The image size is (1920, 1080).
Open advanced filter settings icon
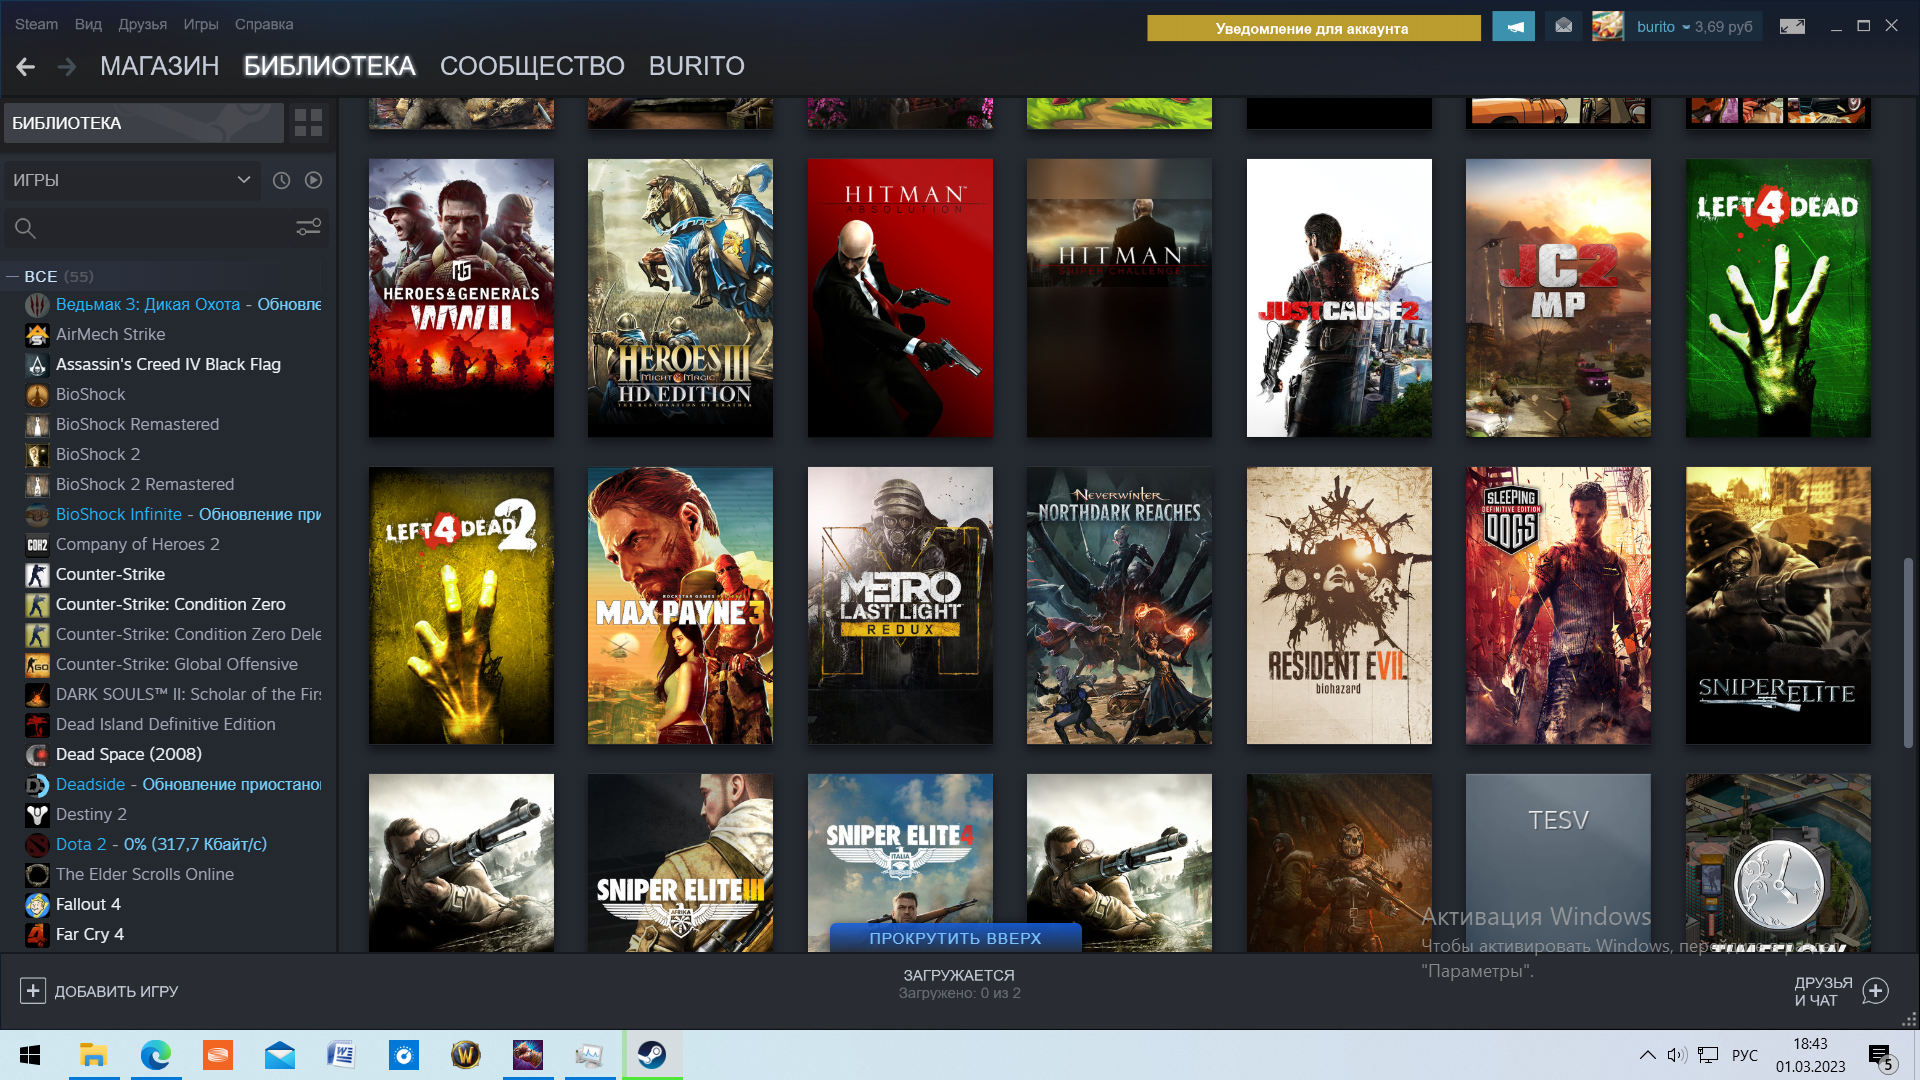pos(308,228)
